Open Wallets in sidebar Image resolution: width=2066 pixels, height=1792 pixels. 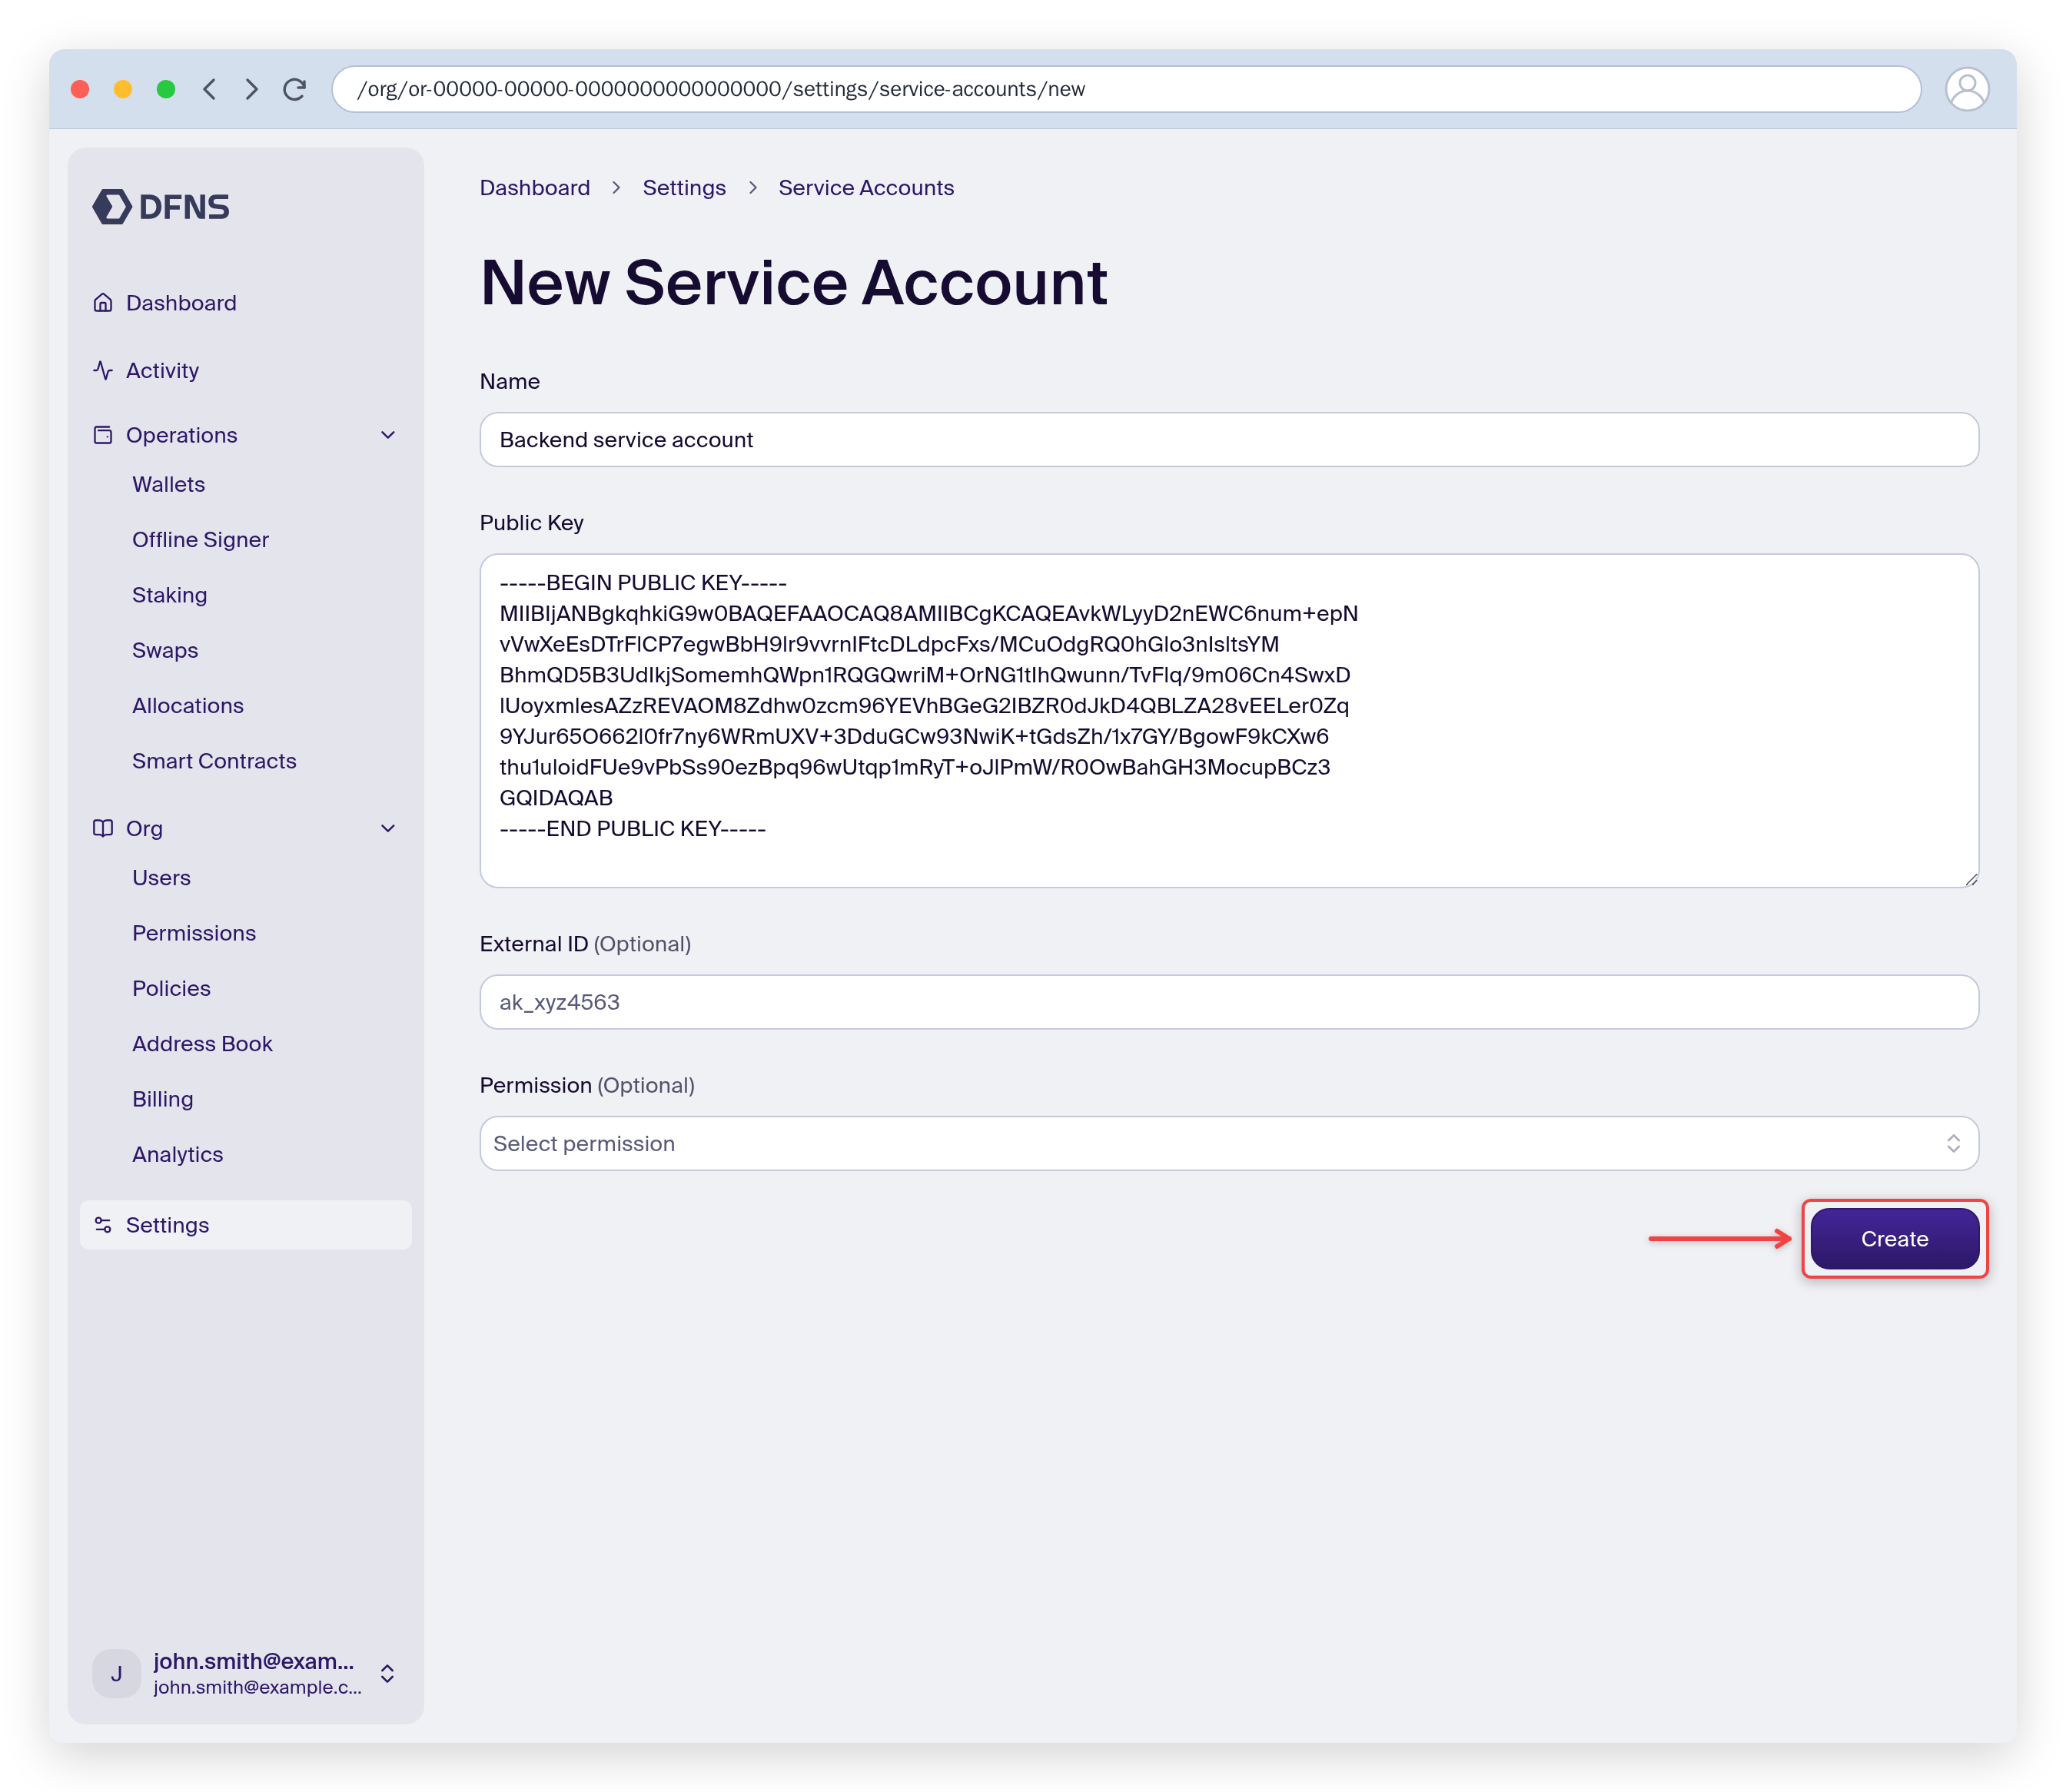pyautogui.click(x=168, y=484)
